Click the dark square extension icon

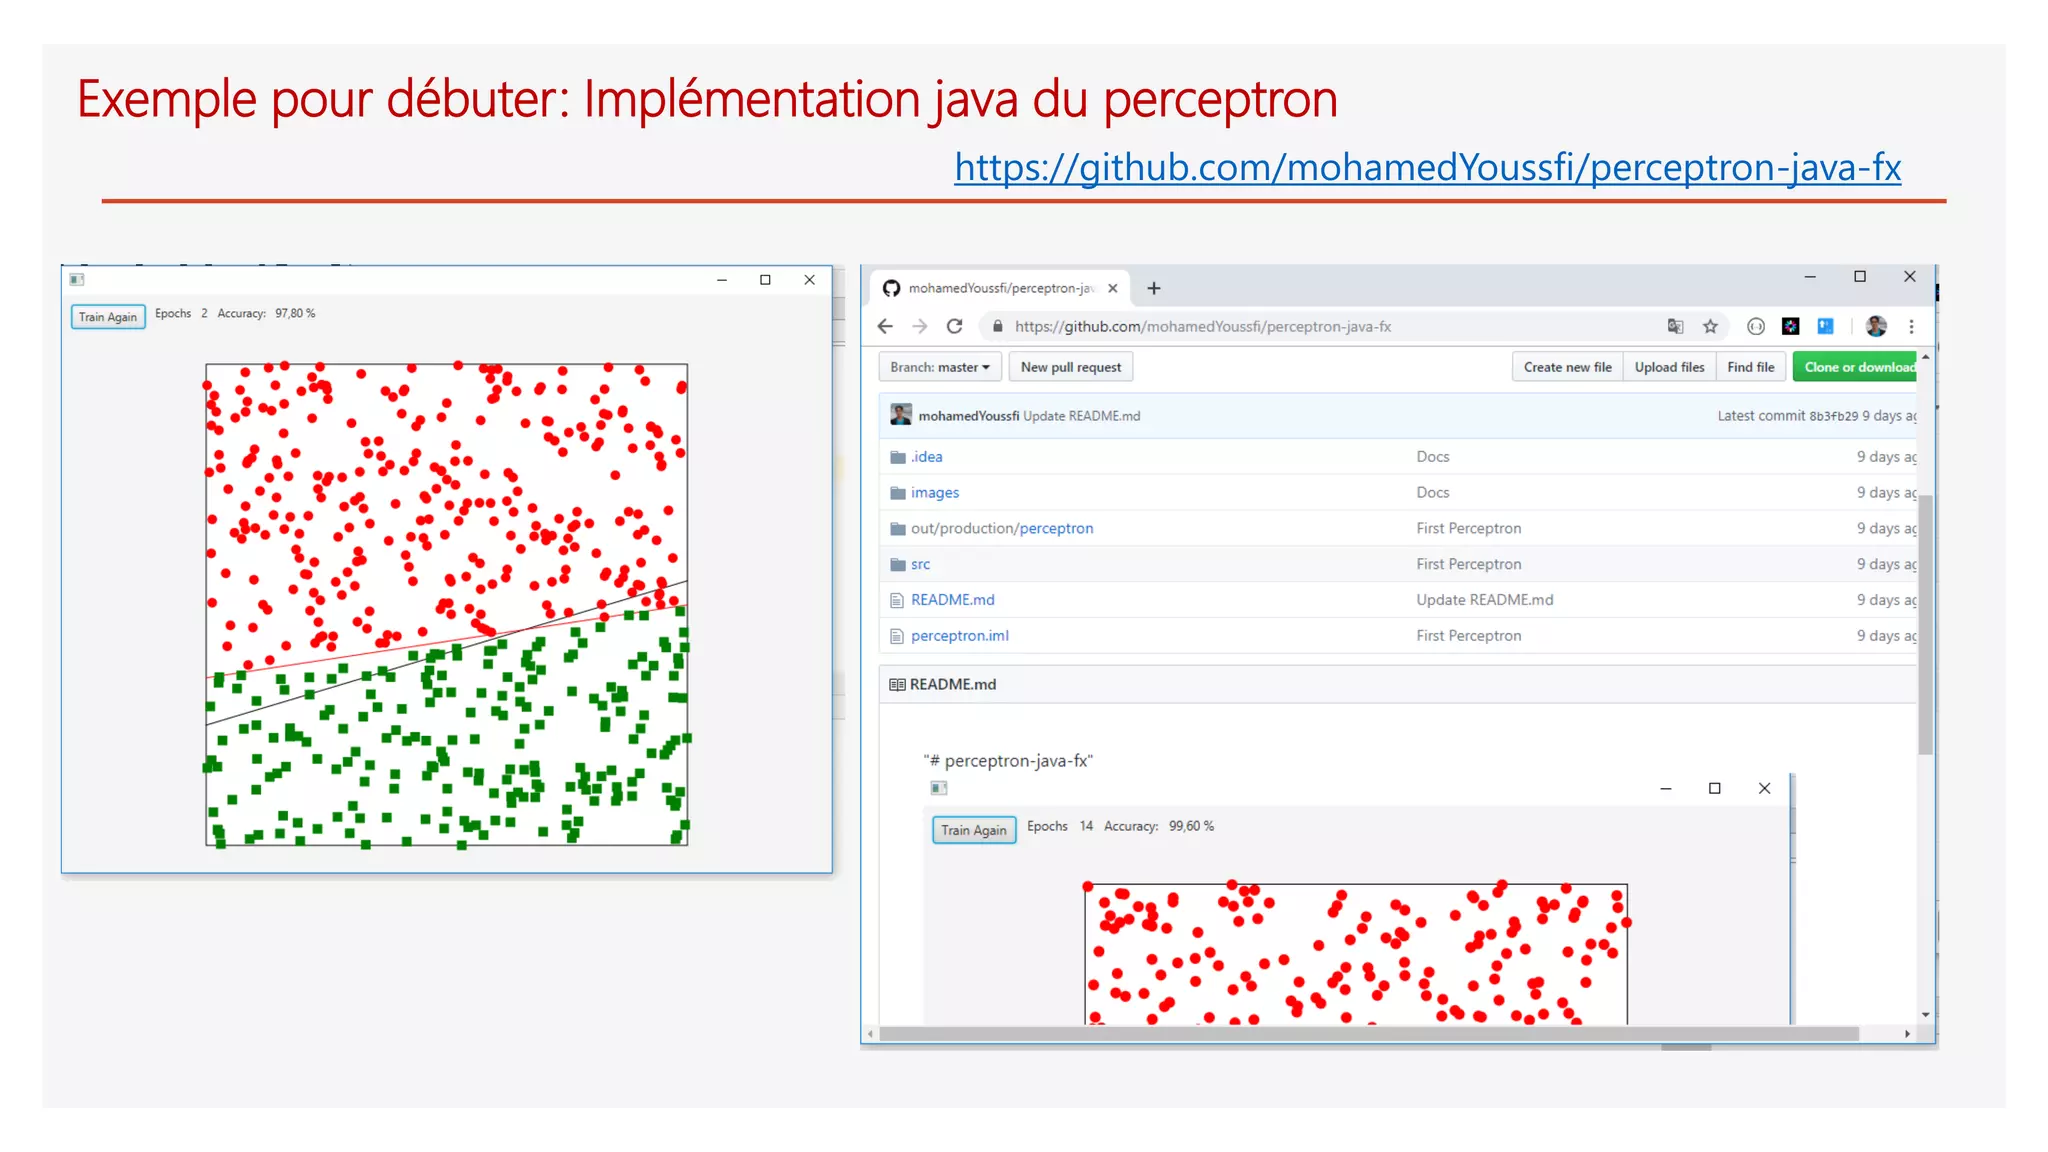pos(1791,326)
